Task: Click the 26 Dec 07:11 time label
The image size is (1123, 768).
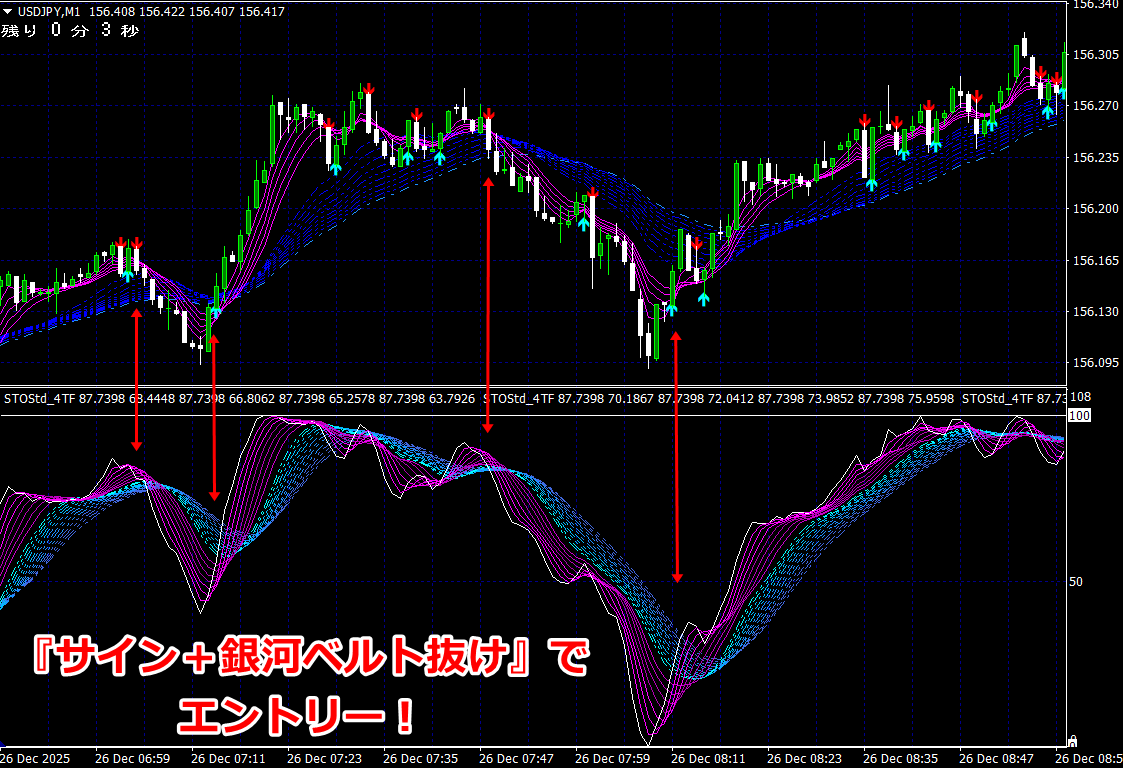Action: [228, 758]
